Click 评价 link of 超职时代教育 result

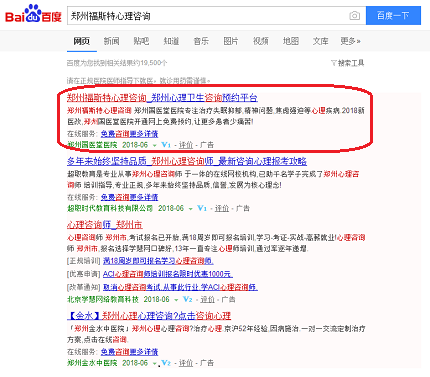coord(222,208)
